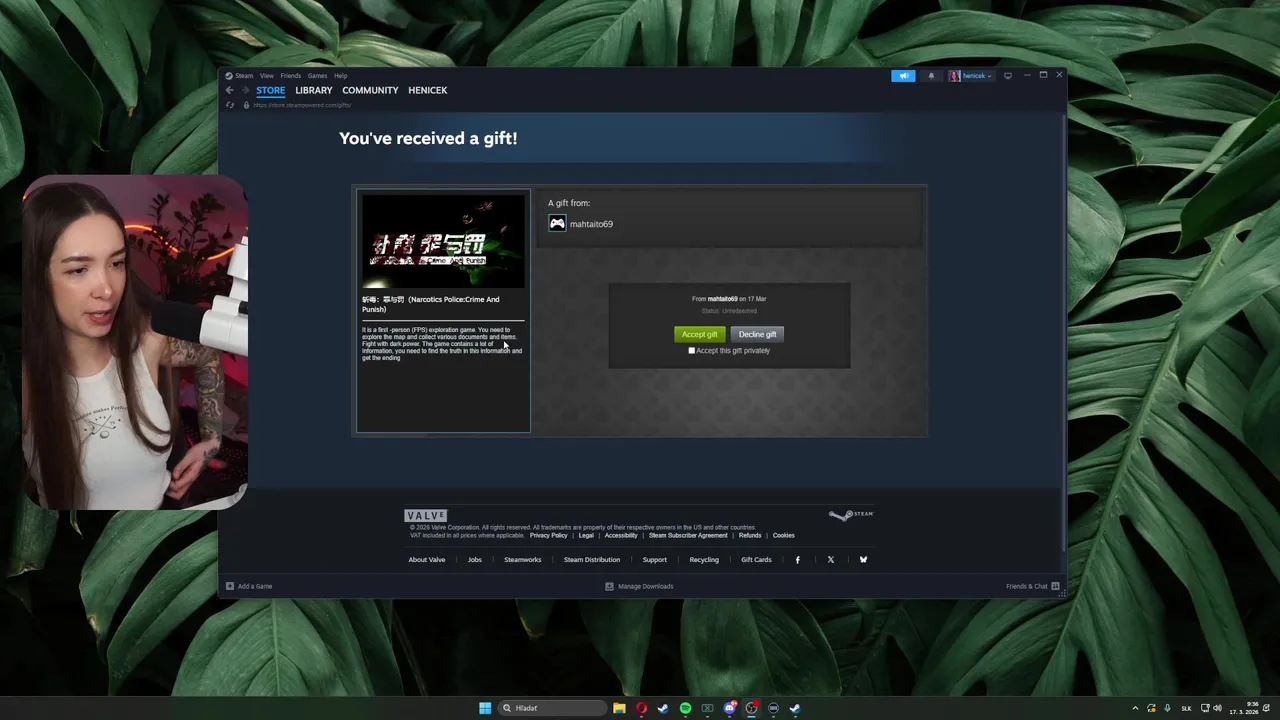This screenshot has height=720, width=1280.
Task: Open the Steam Subscriber Agreement link
Action: click(688, 536)
